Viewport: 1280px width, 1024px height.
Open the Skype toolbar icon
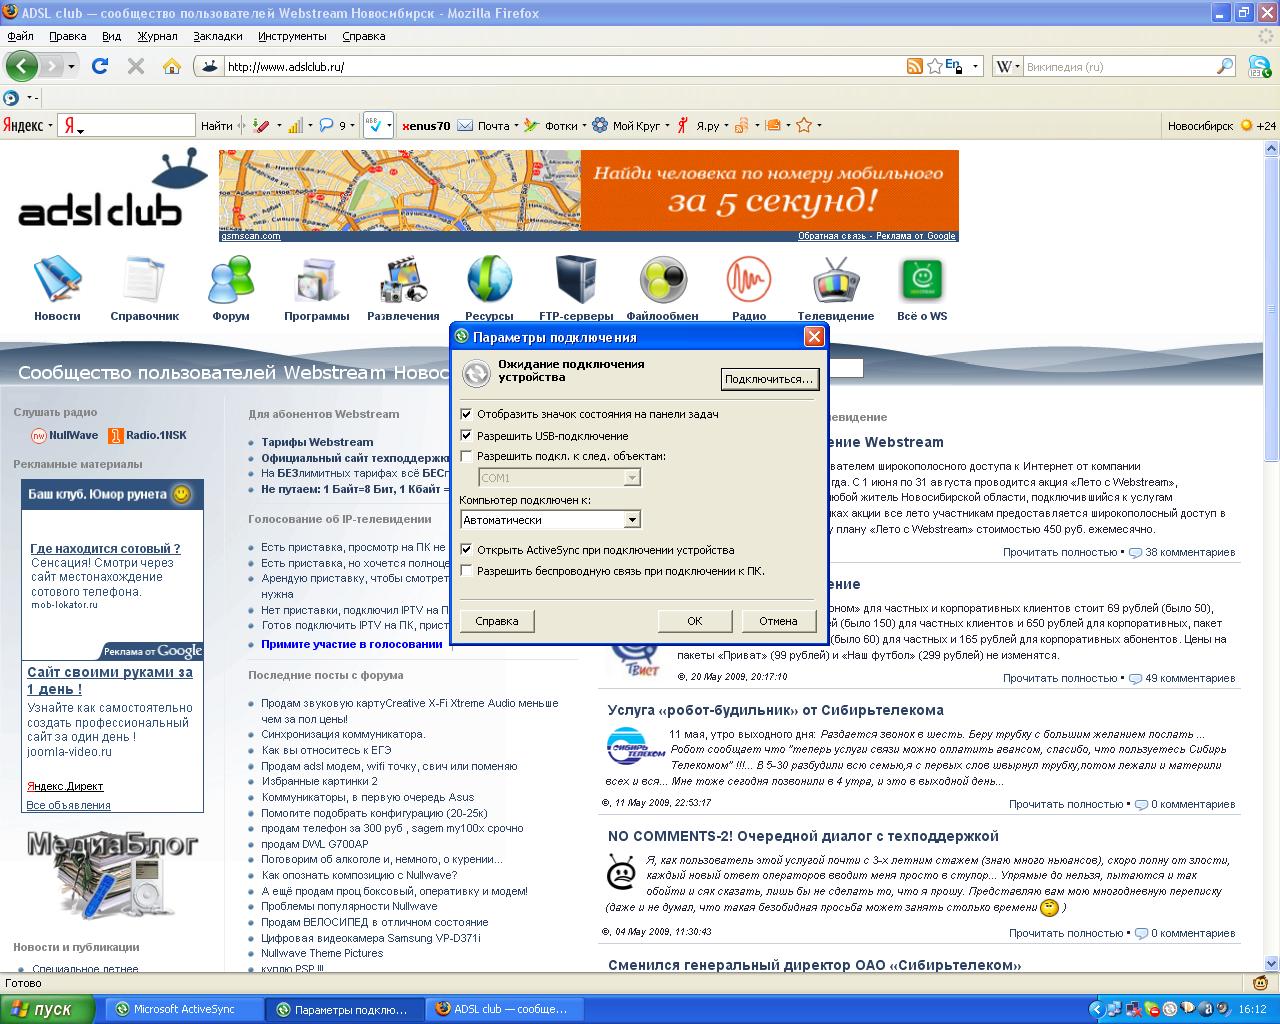click(1258, 66)
